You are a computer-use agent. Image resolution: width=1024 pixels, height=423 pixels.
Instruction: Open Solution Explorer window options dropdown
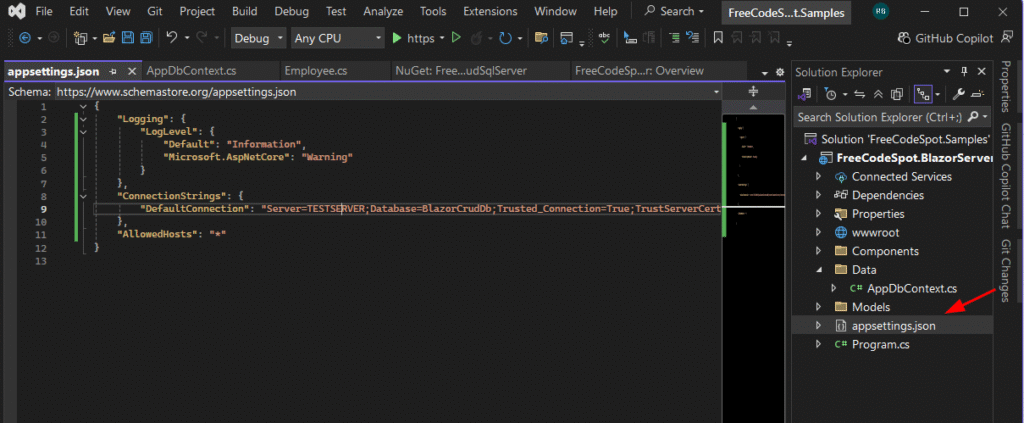[x=947, y=72]
